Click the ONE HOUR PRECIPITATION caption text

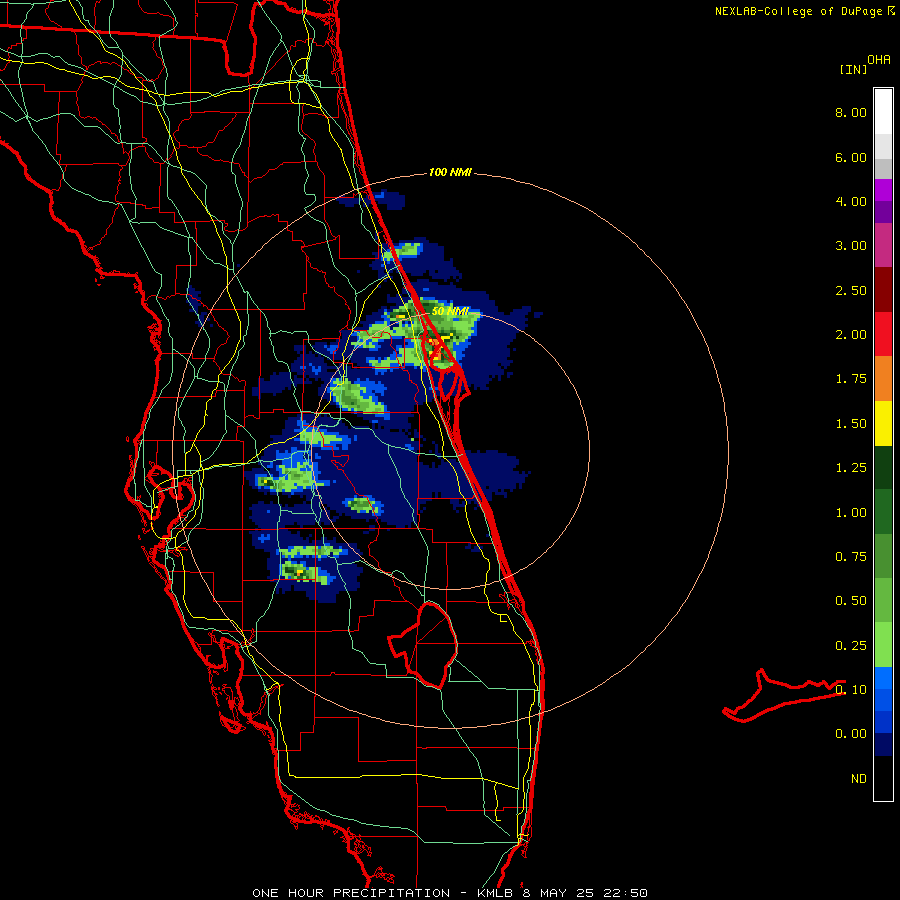[x=351, y=893]
